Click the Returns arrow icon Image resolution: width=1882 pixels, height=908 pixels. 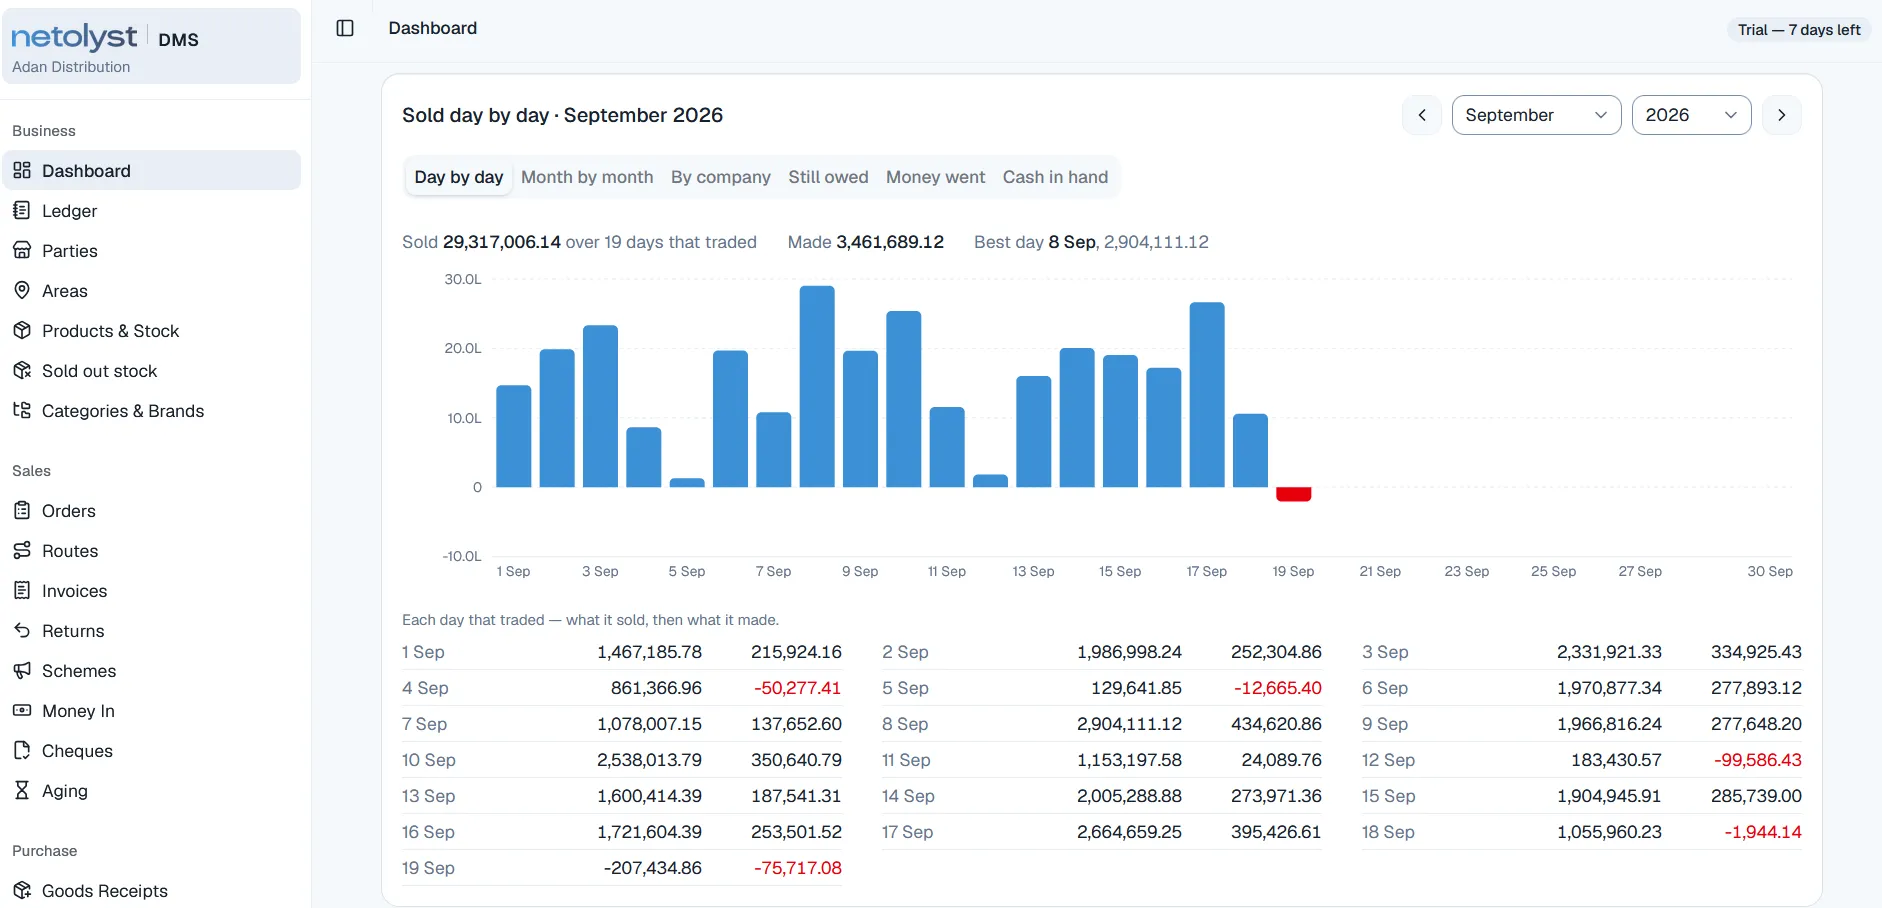pos(22,630)
